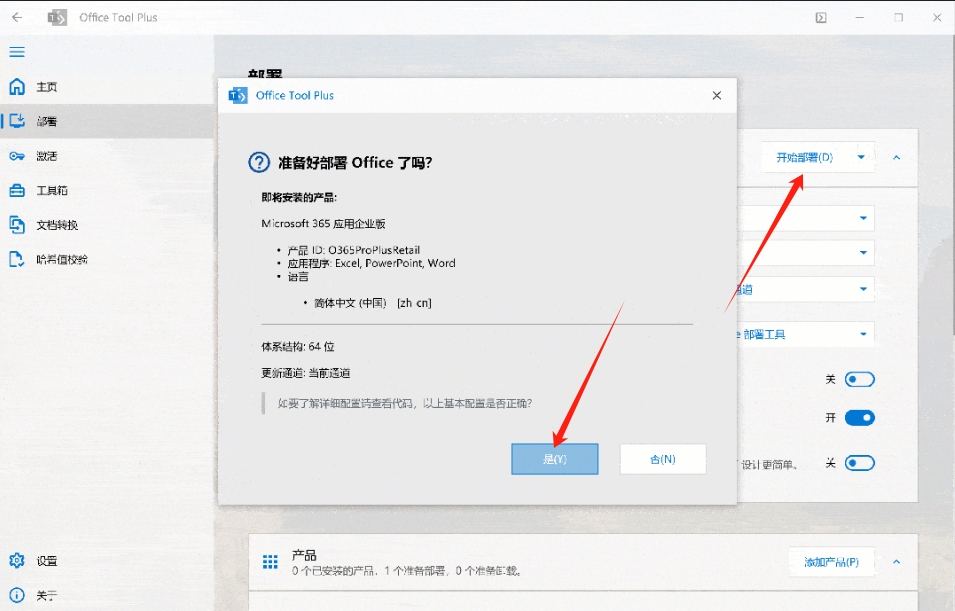Open the hamburger navigation menu

pos(17,52)
